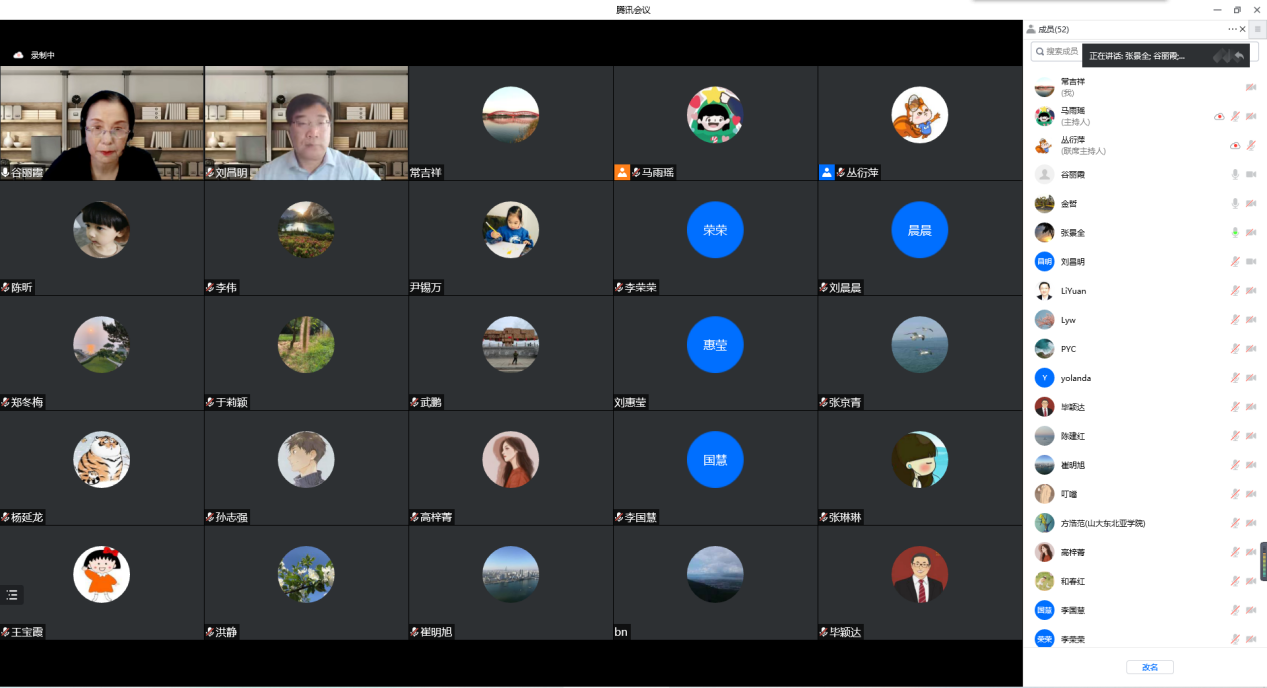Click the blue co-host badge on 丛衍萍's tile

pyautogui.click(x=826, y=172)
